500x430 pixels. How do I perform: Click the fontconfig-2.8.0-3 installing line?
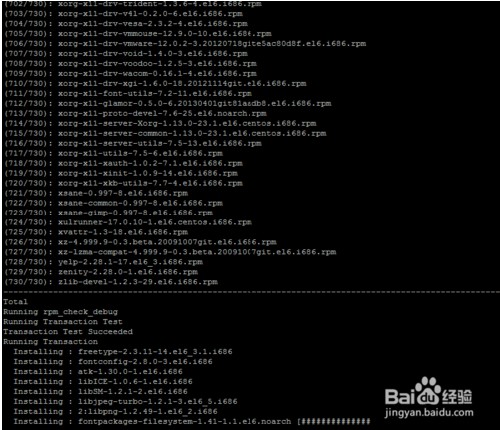tap(113, 362)
